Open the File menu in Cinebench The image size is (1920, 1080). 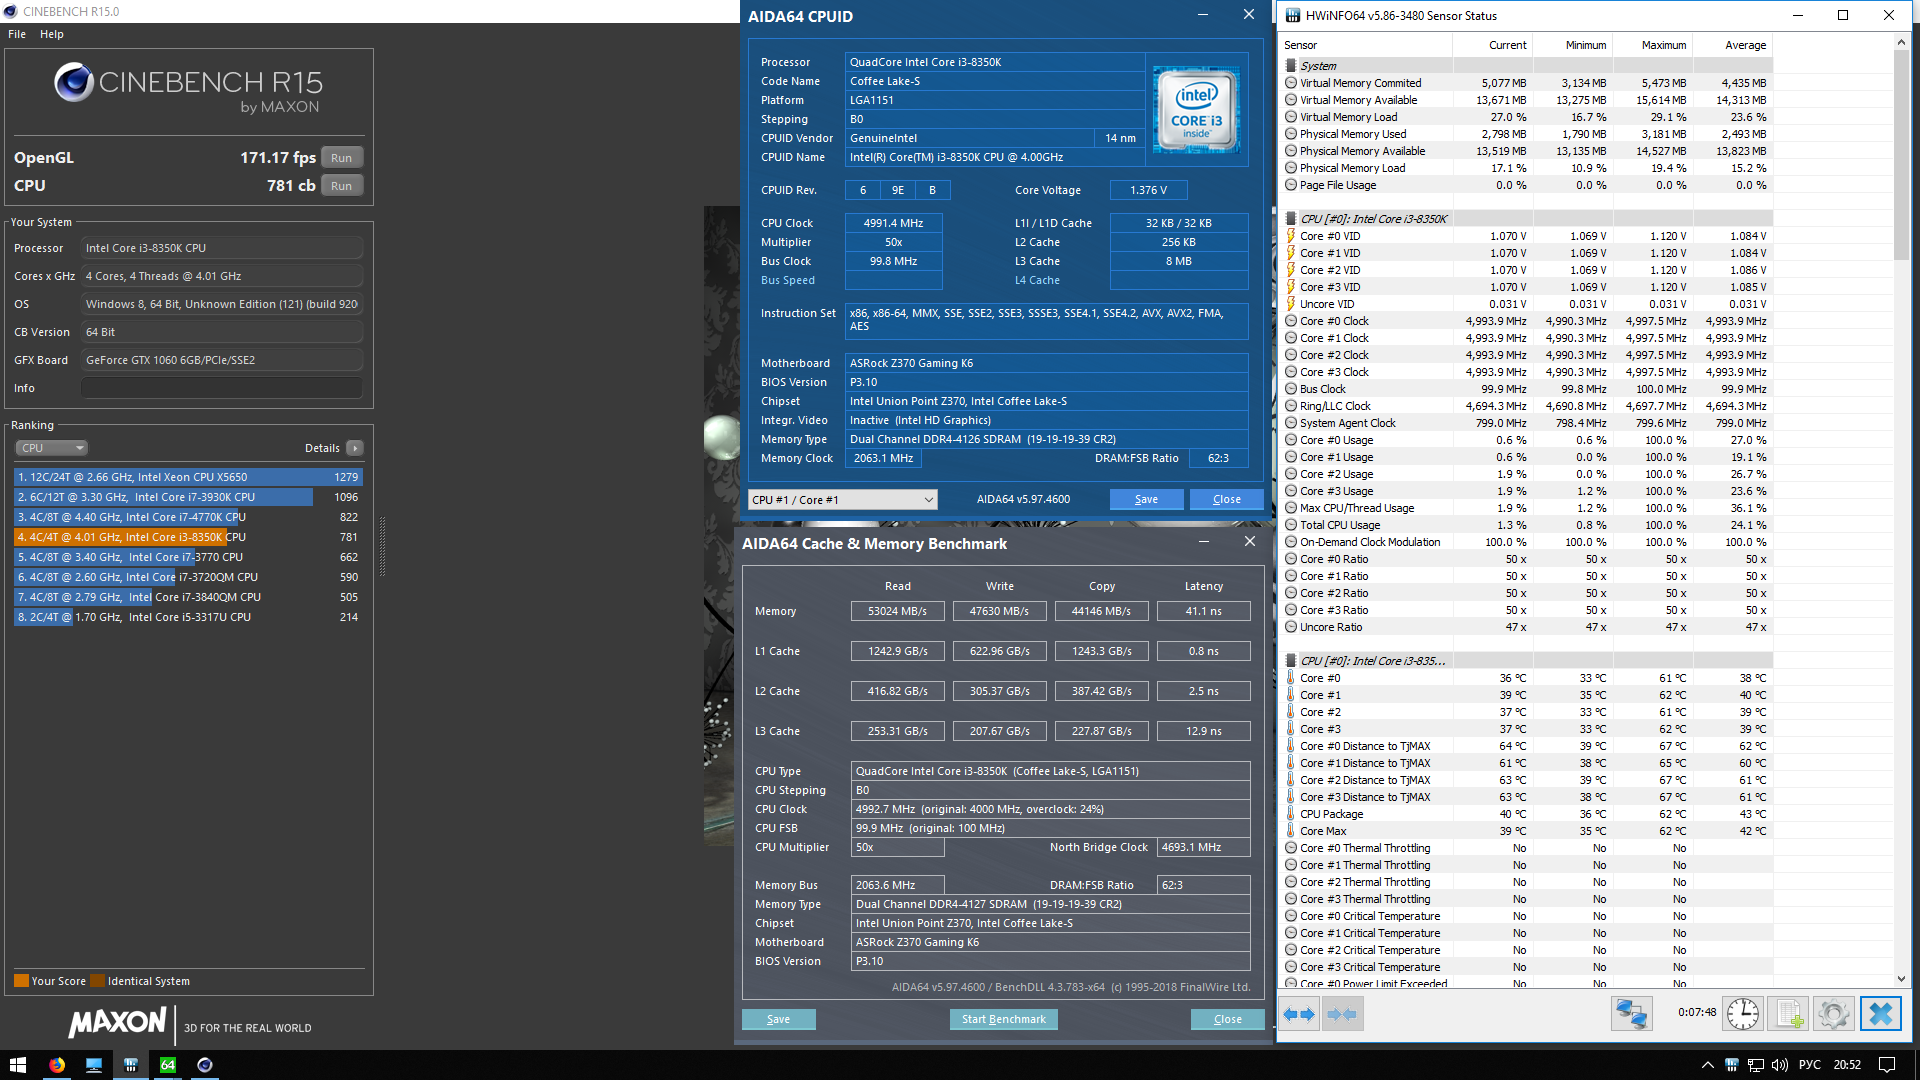[17, 34]
